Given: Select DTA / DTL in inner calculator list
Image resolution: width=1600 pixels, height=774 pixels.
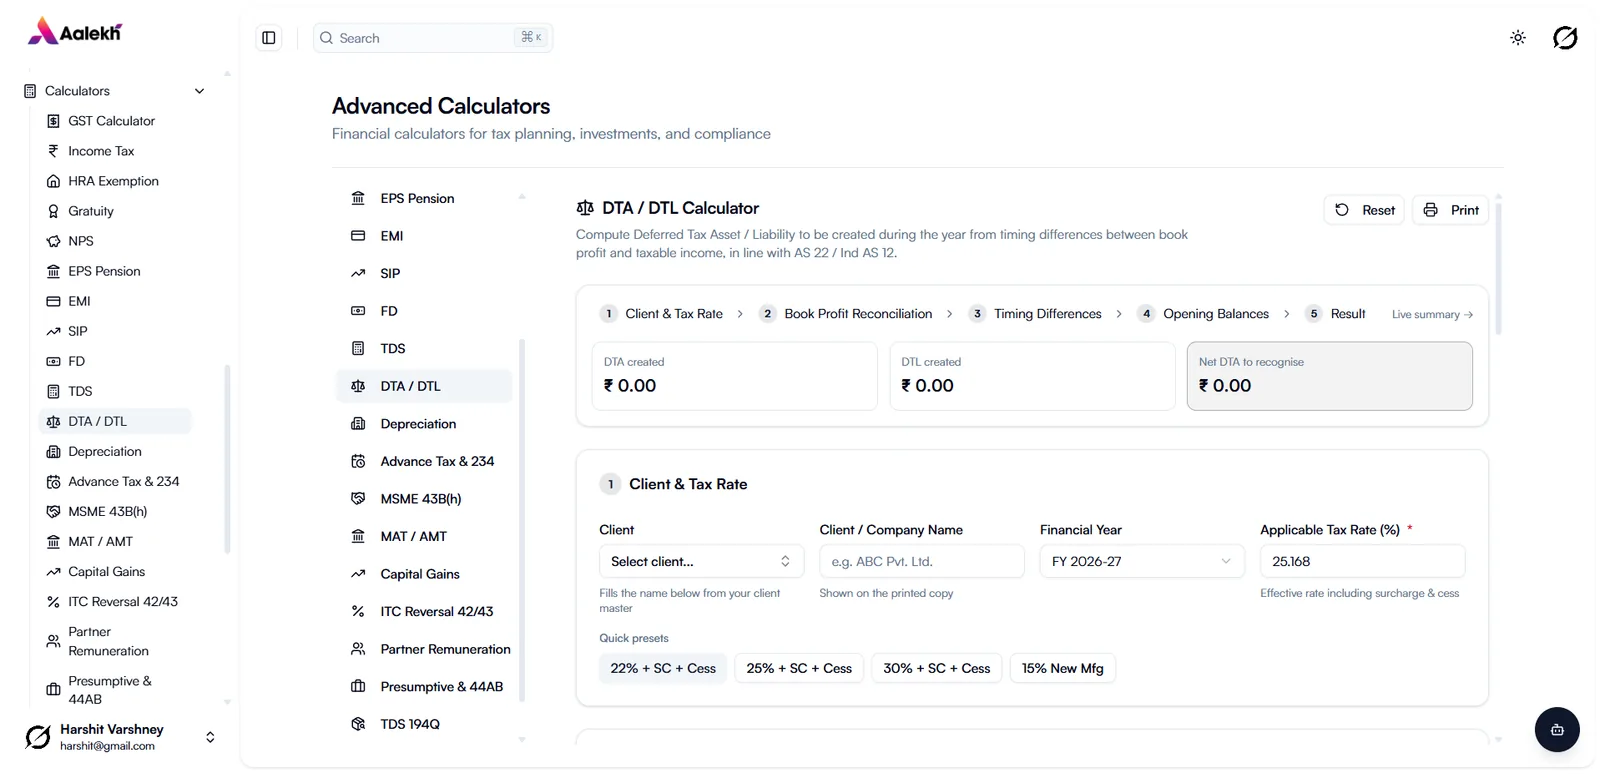Looking at the screenshot, I should 424,386.
